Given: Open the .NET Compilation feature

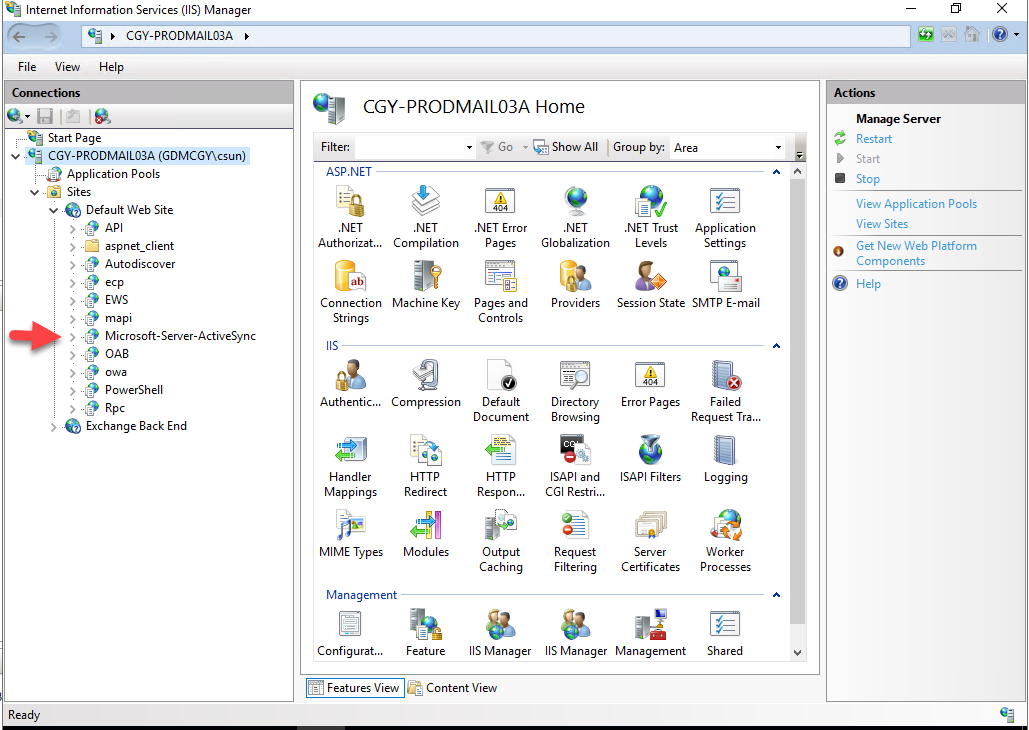Looking at the screenshot, I should click(426, 217).
